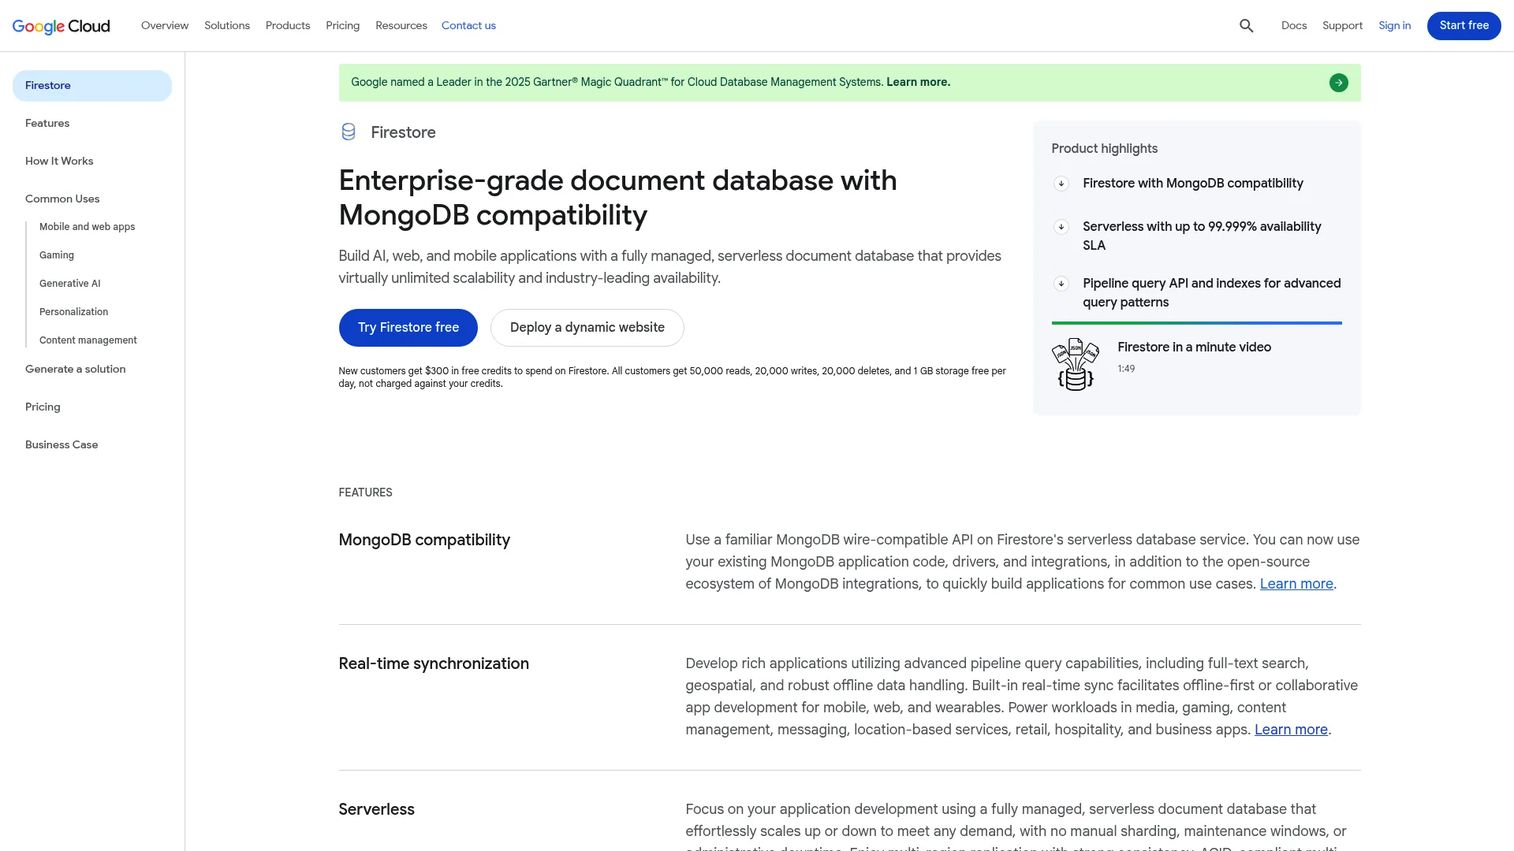
Task: Select Generate a solution in sidebar
Action: [75, 370]
